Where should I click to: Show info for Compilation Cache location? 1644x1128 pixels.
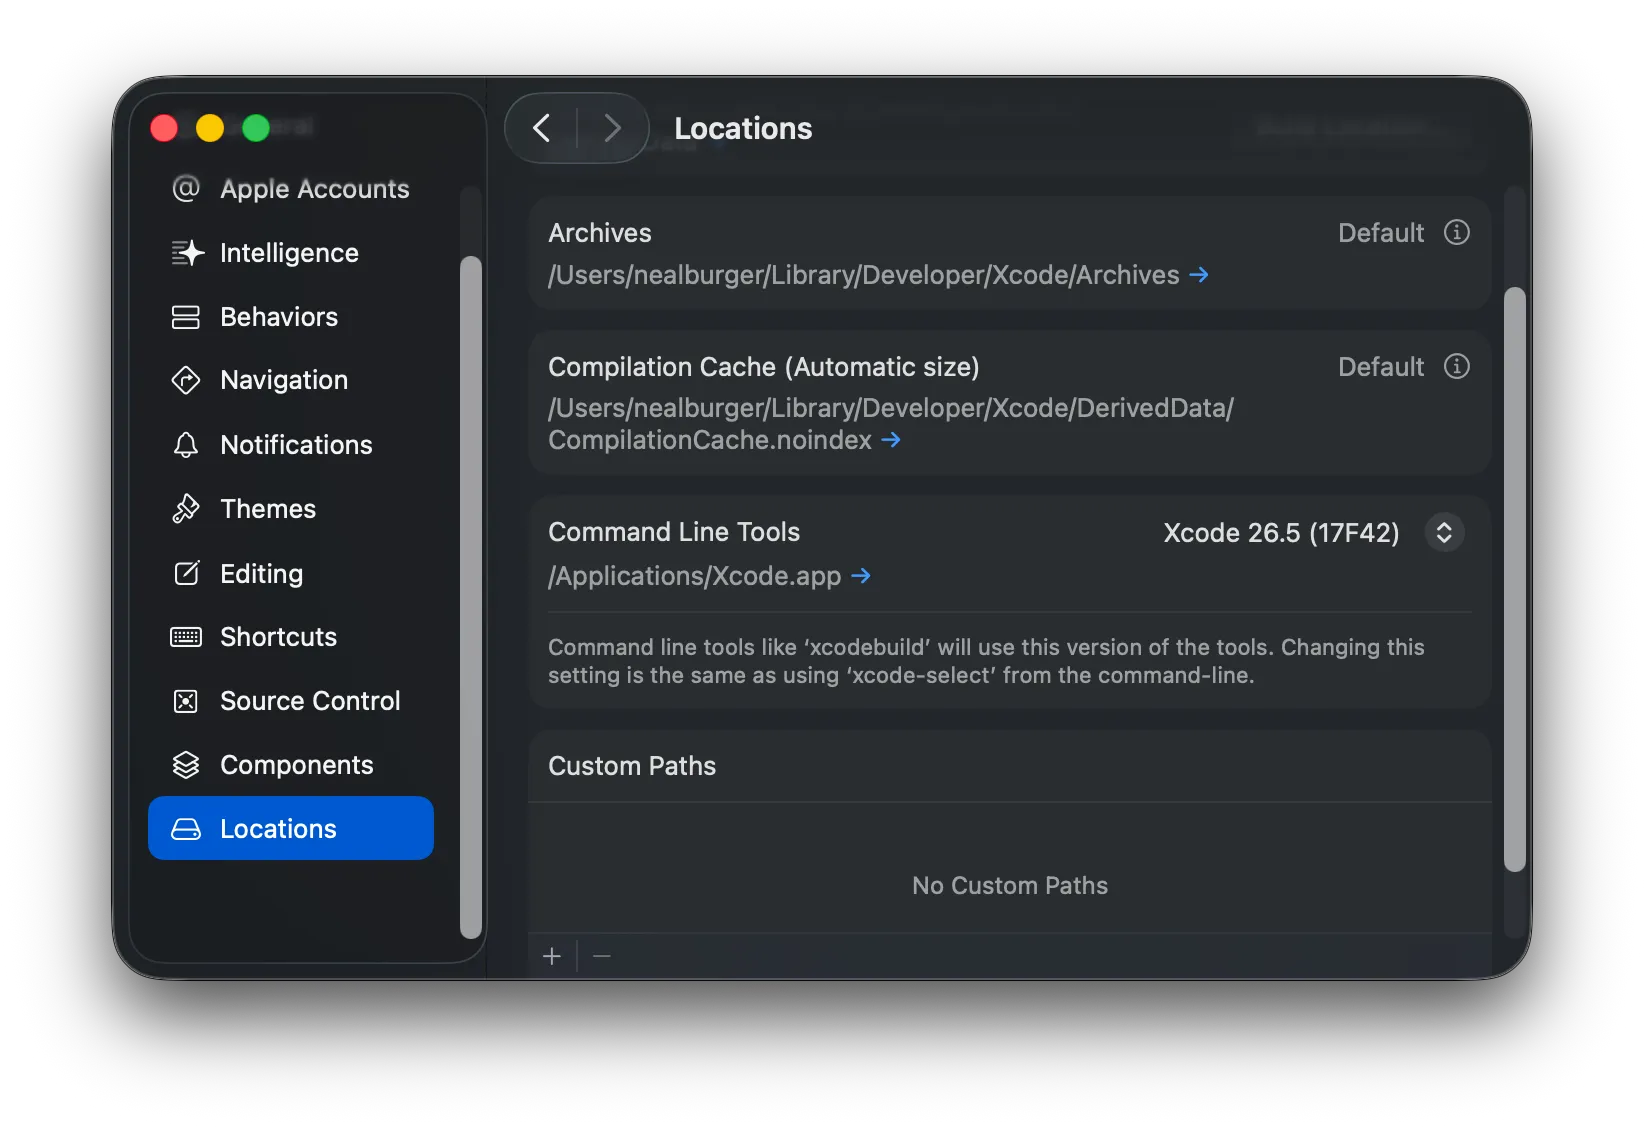pyautogui.click(x=1457, y=366)
